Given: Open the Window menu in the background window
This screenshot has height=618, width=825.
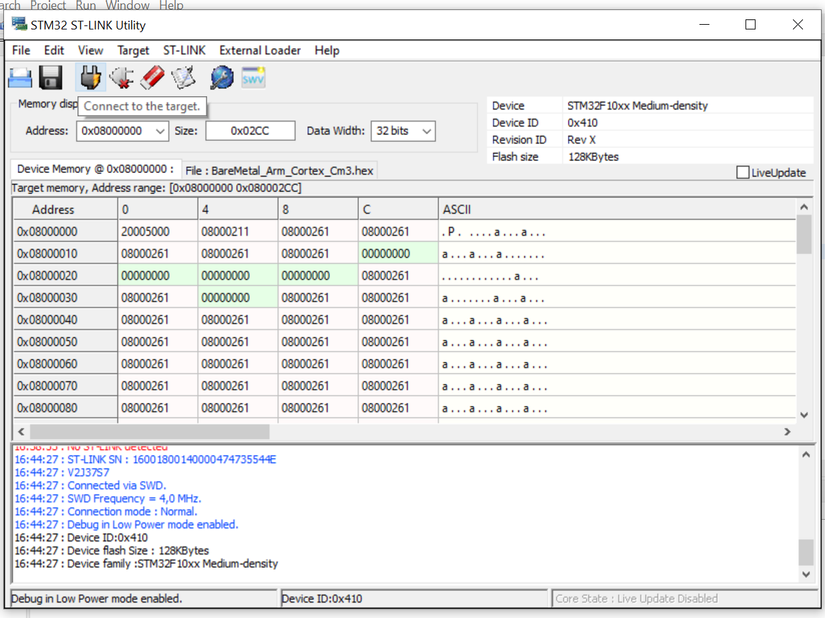Looking at the screenshot, I should click(128, 5).
